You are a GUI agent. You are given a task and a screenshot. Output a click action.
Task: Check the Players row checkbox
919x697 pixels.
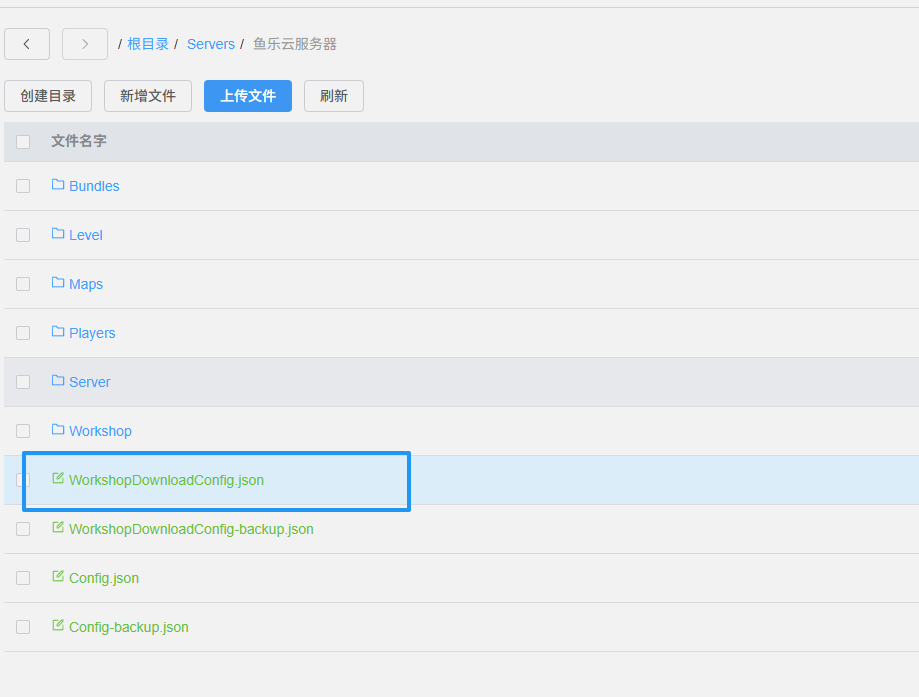[23, 333]
